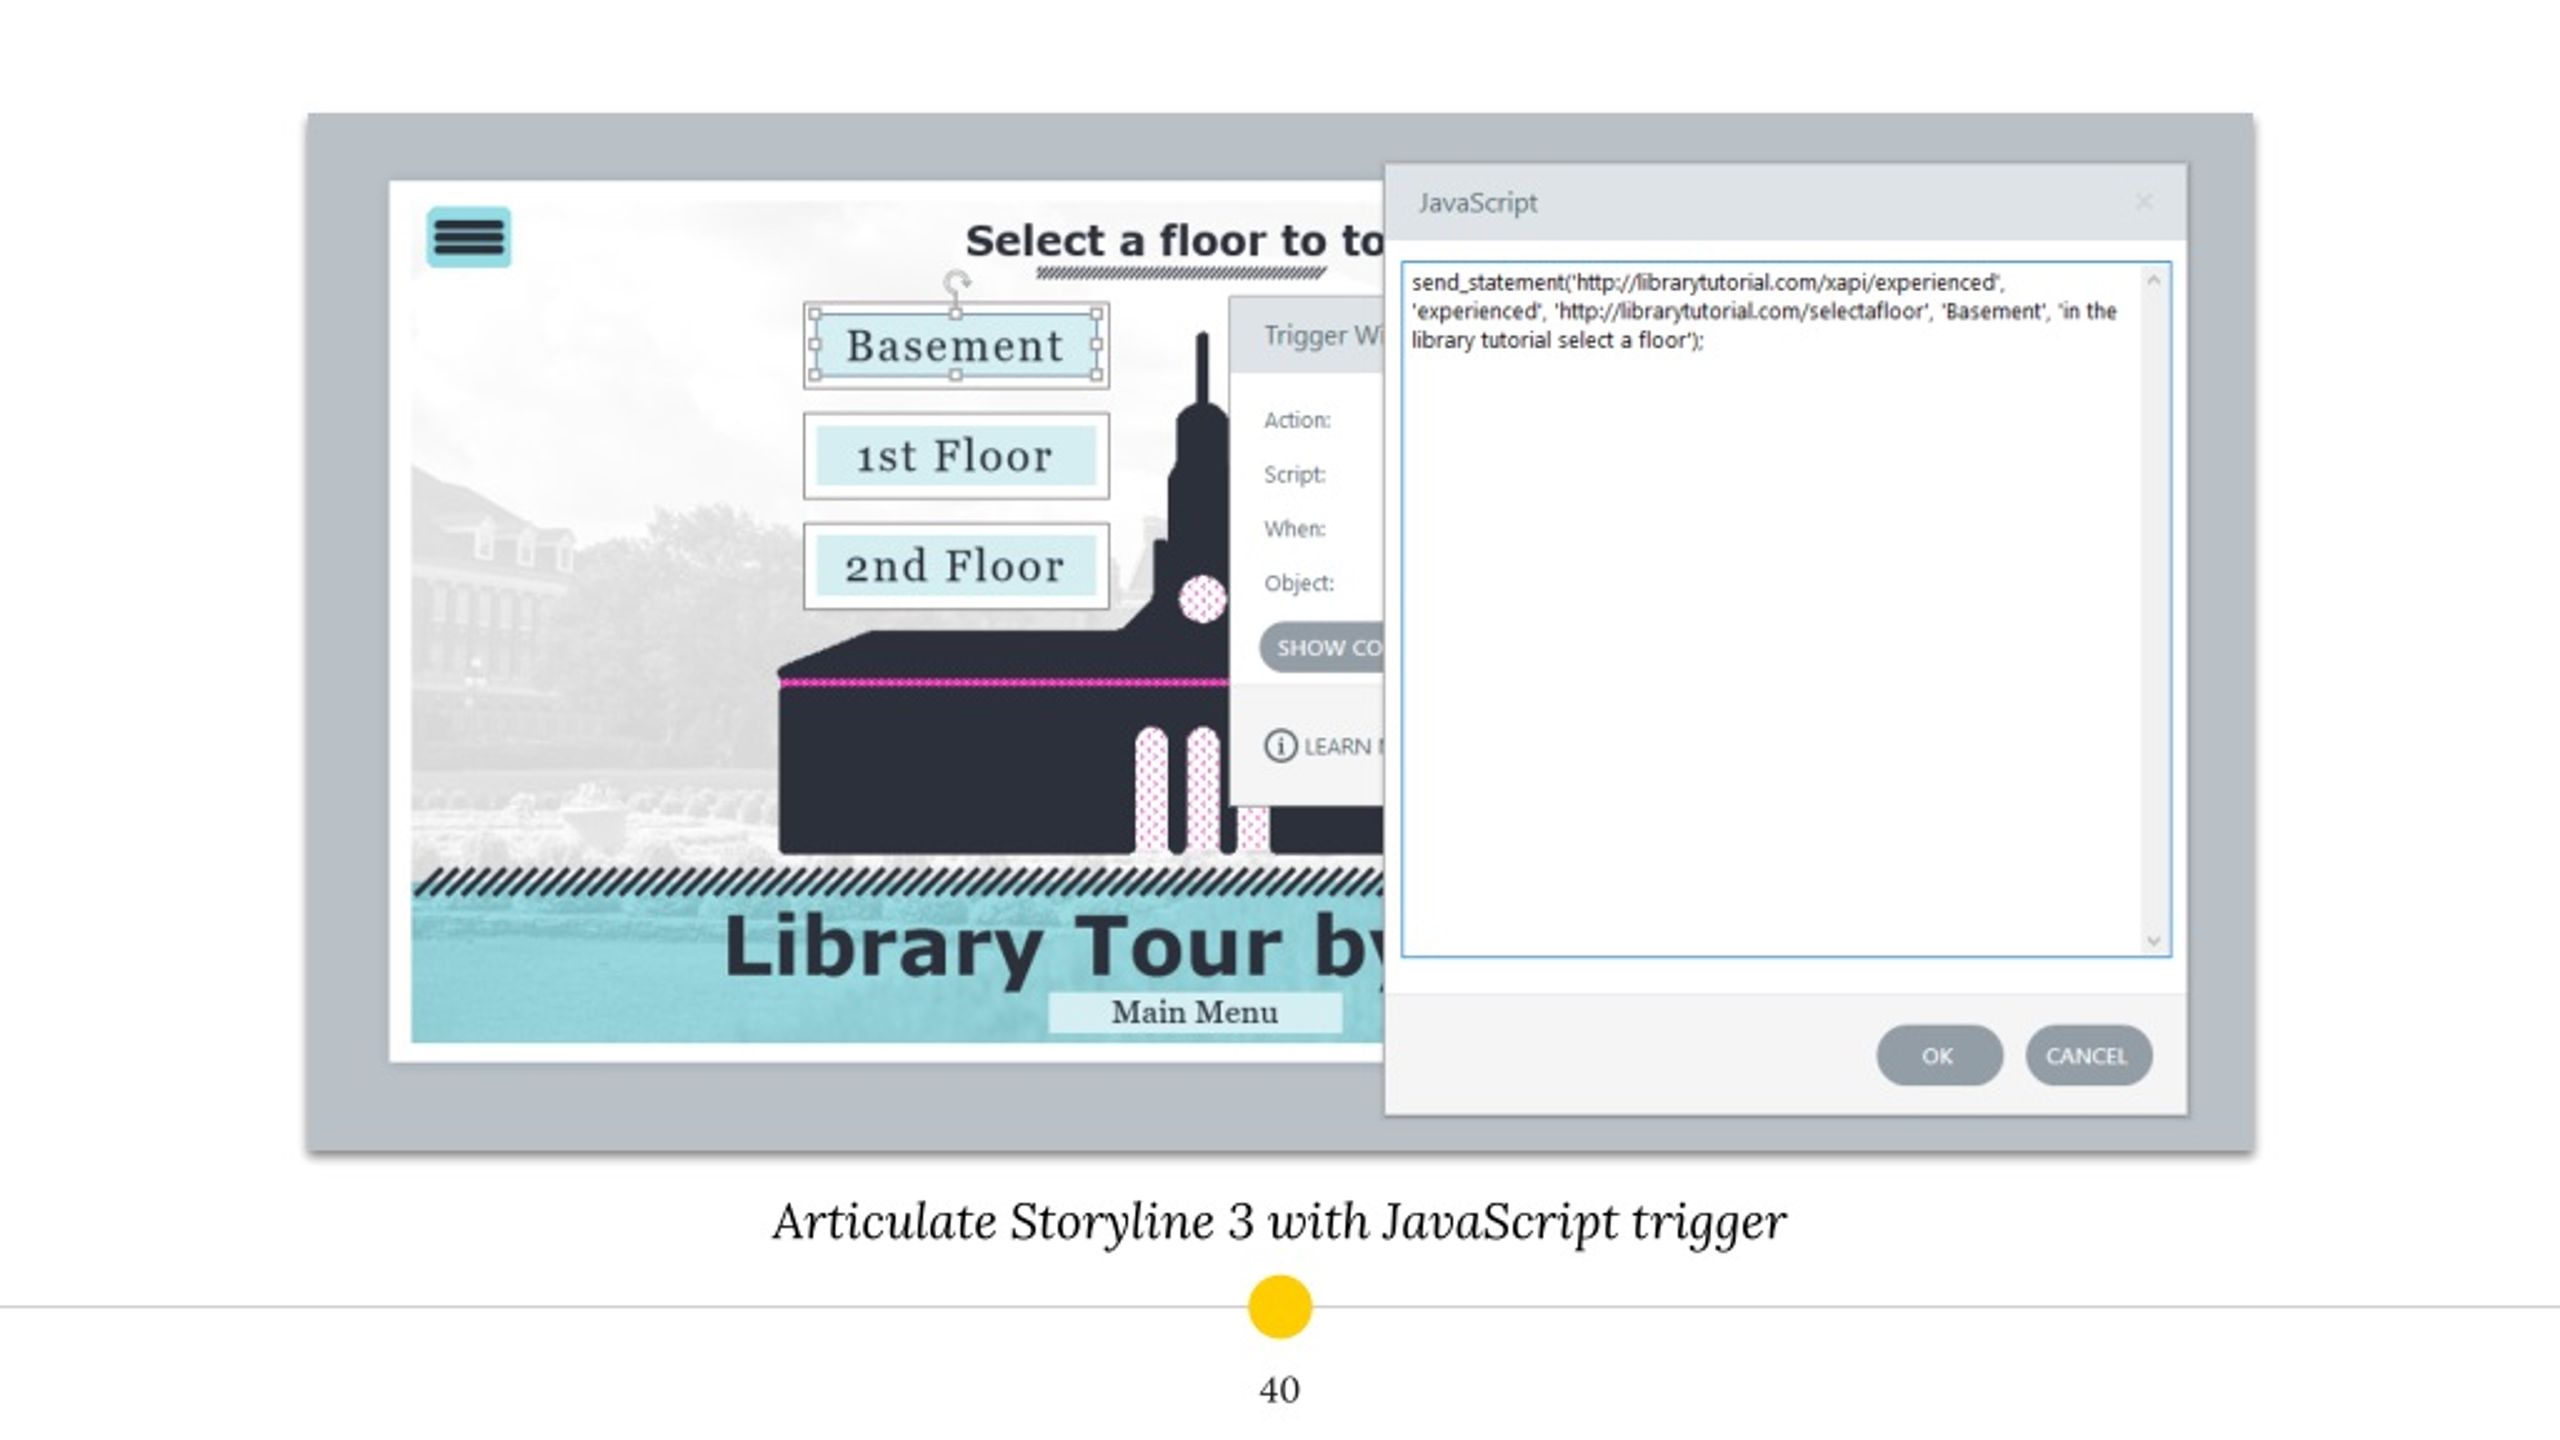Click the Main Menu button on the slide
2560x1440 pixels.
(x=1195, y=1012)
